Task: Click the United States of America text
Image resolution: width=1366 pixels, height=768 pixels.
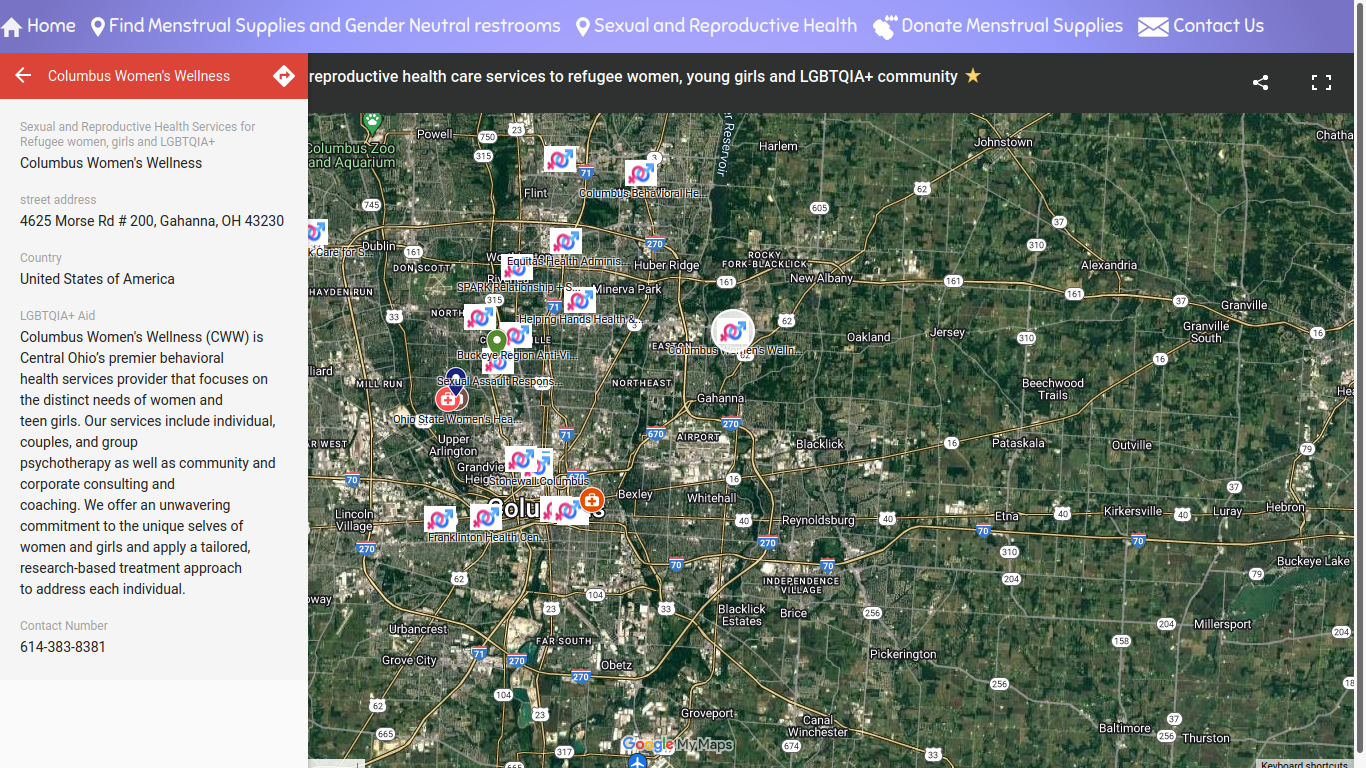Action: 97,279
